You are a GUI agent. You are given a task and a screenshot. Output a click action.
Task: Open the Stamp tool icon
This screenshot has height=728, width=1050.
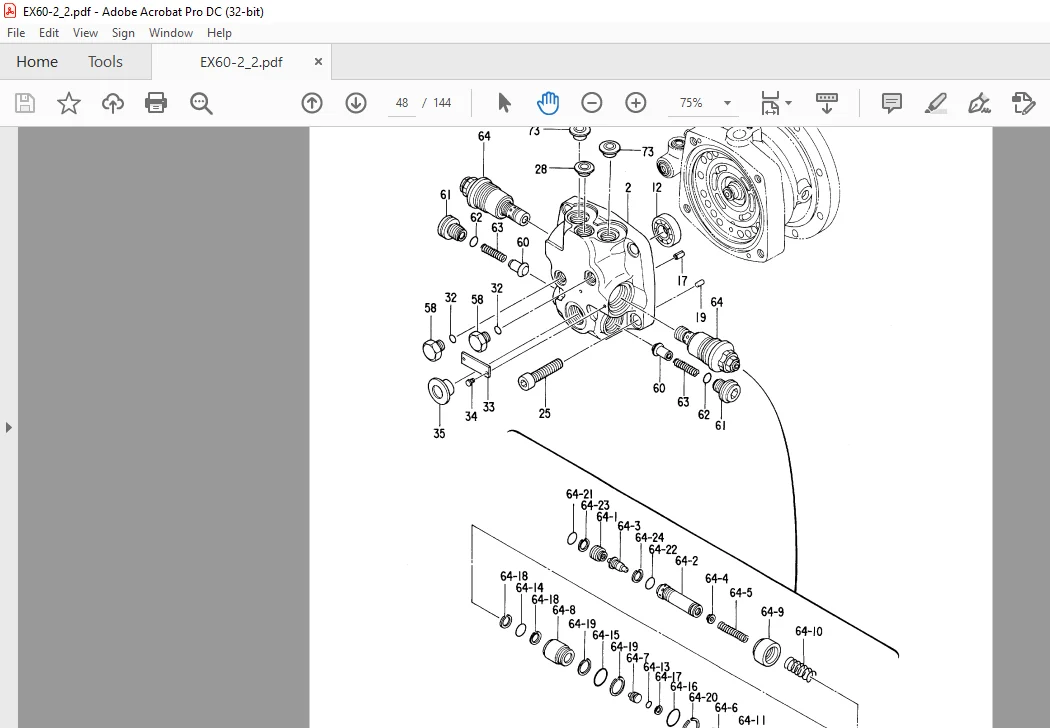pos(1023,103)
